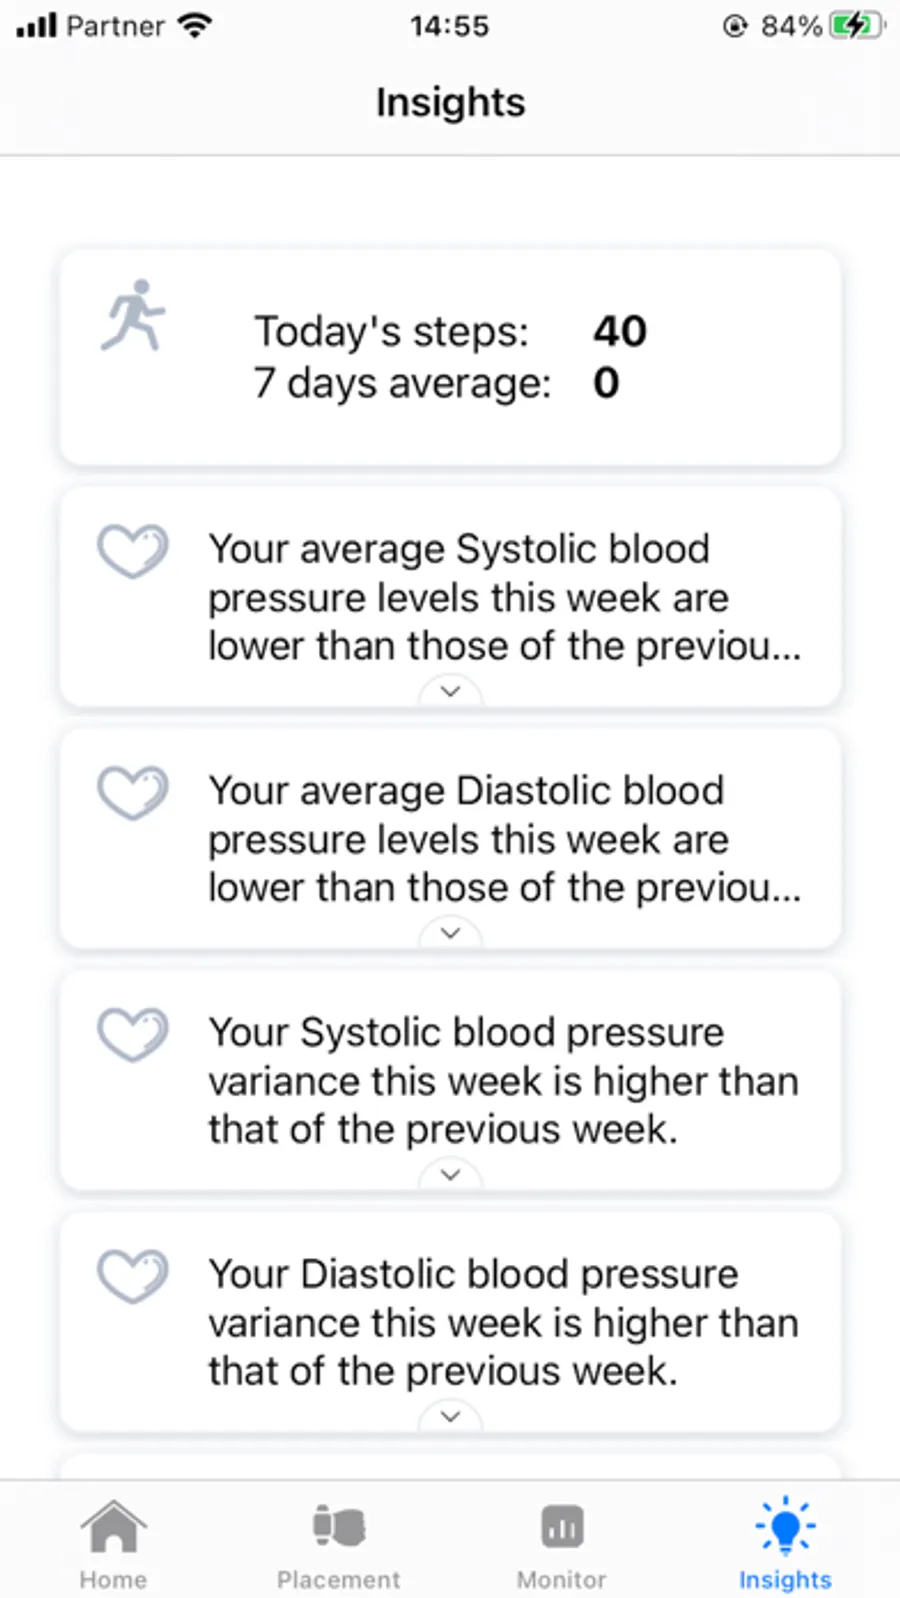The height and width of the screenshot is (1598, 900).
Task: Expand the average Systolic blood pressure insight
Action: point(450,691)
